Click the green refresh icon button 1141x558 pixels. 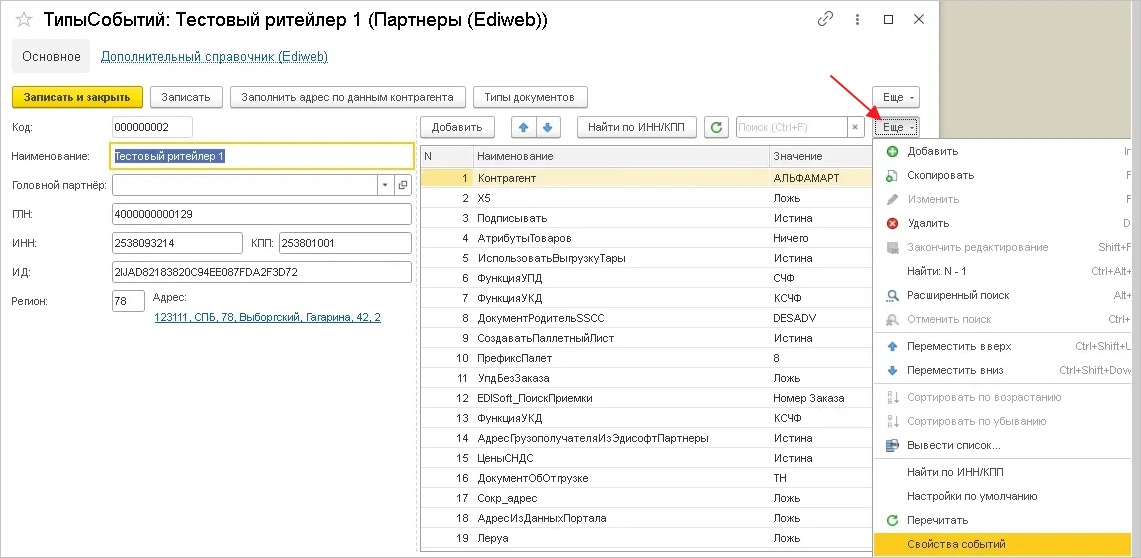716,127
